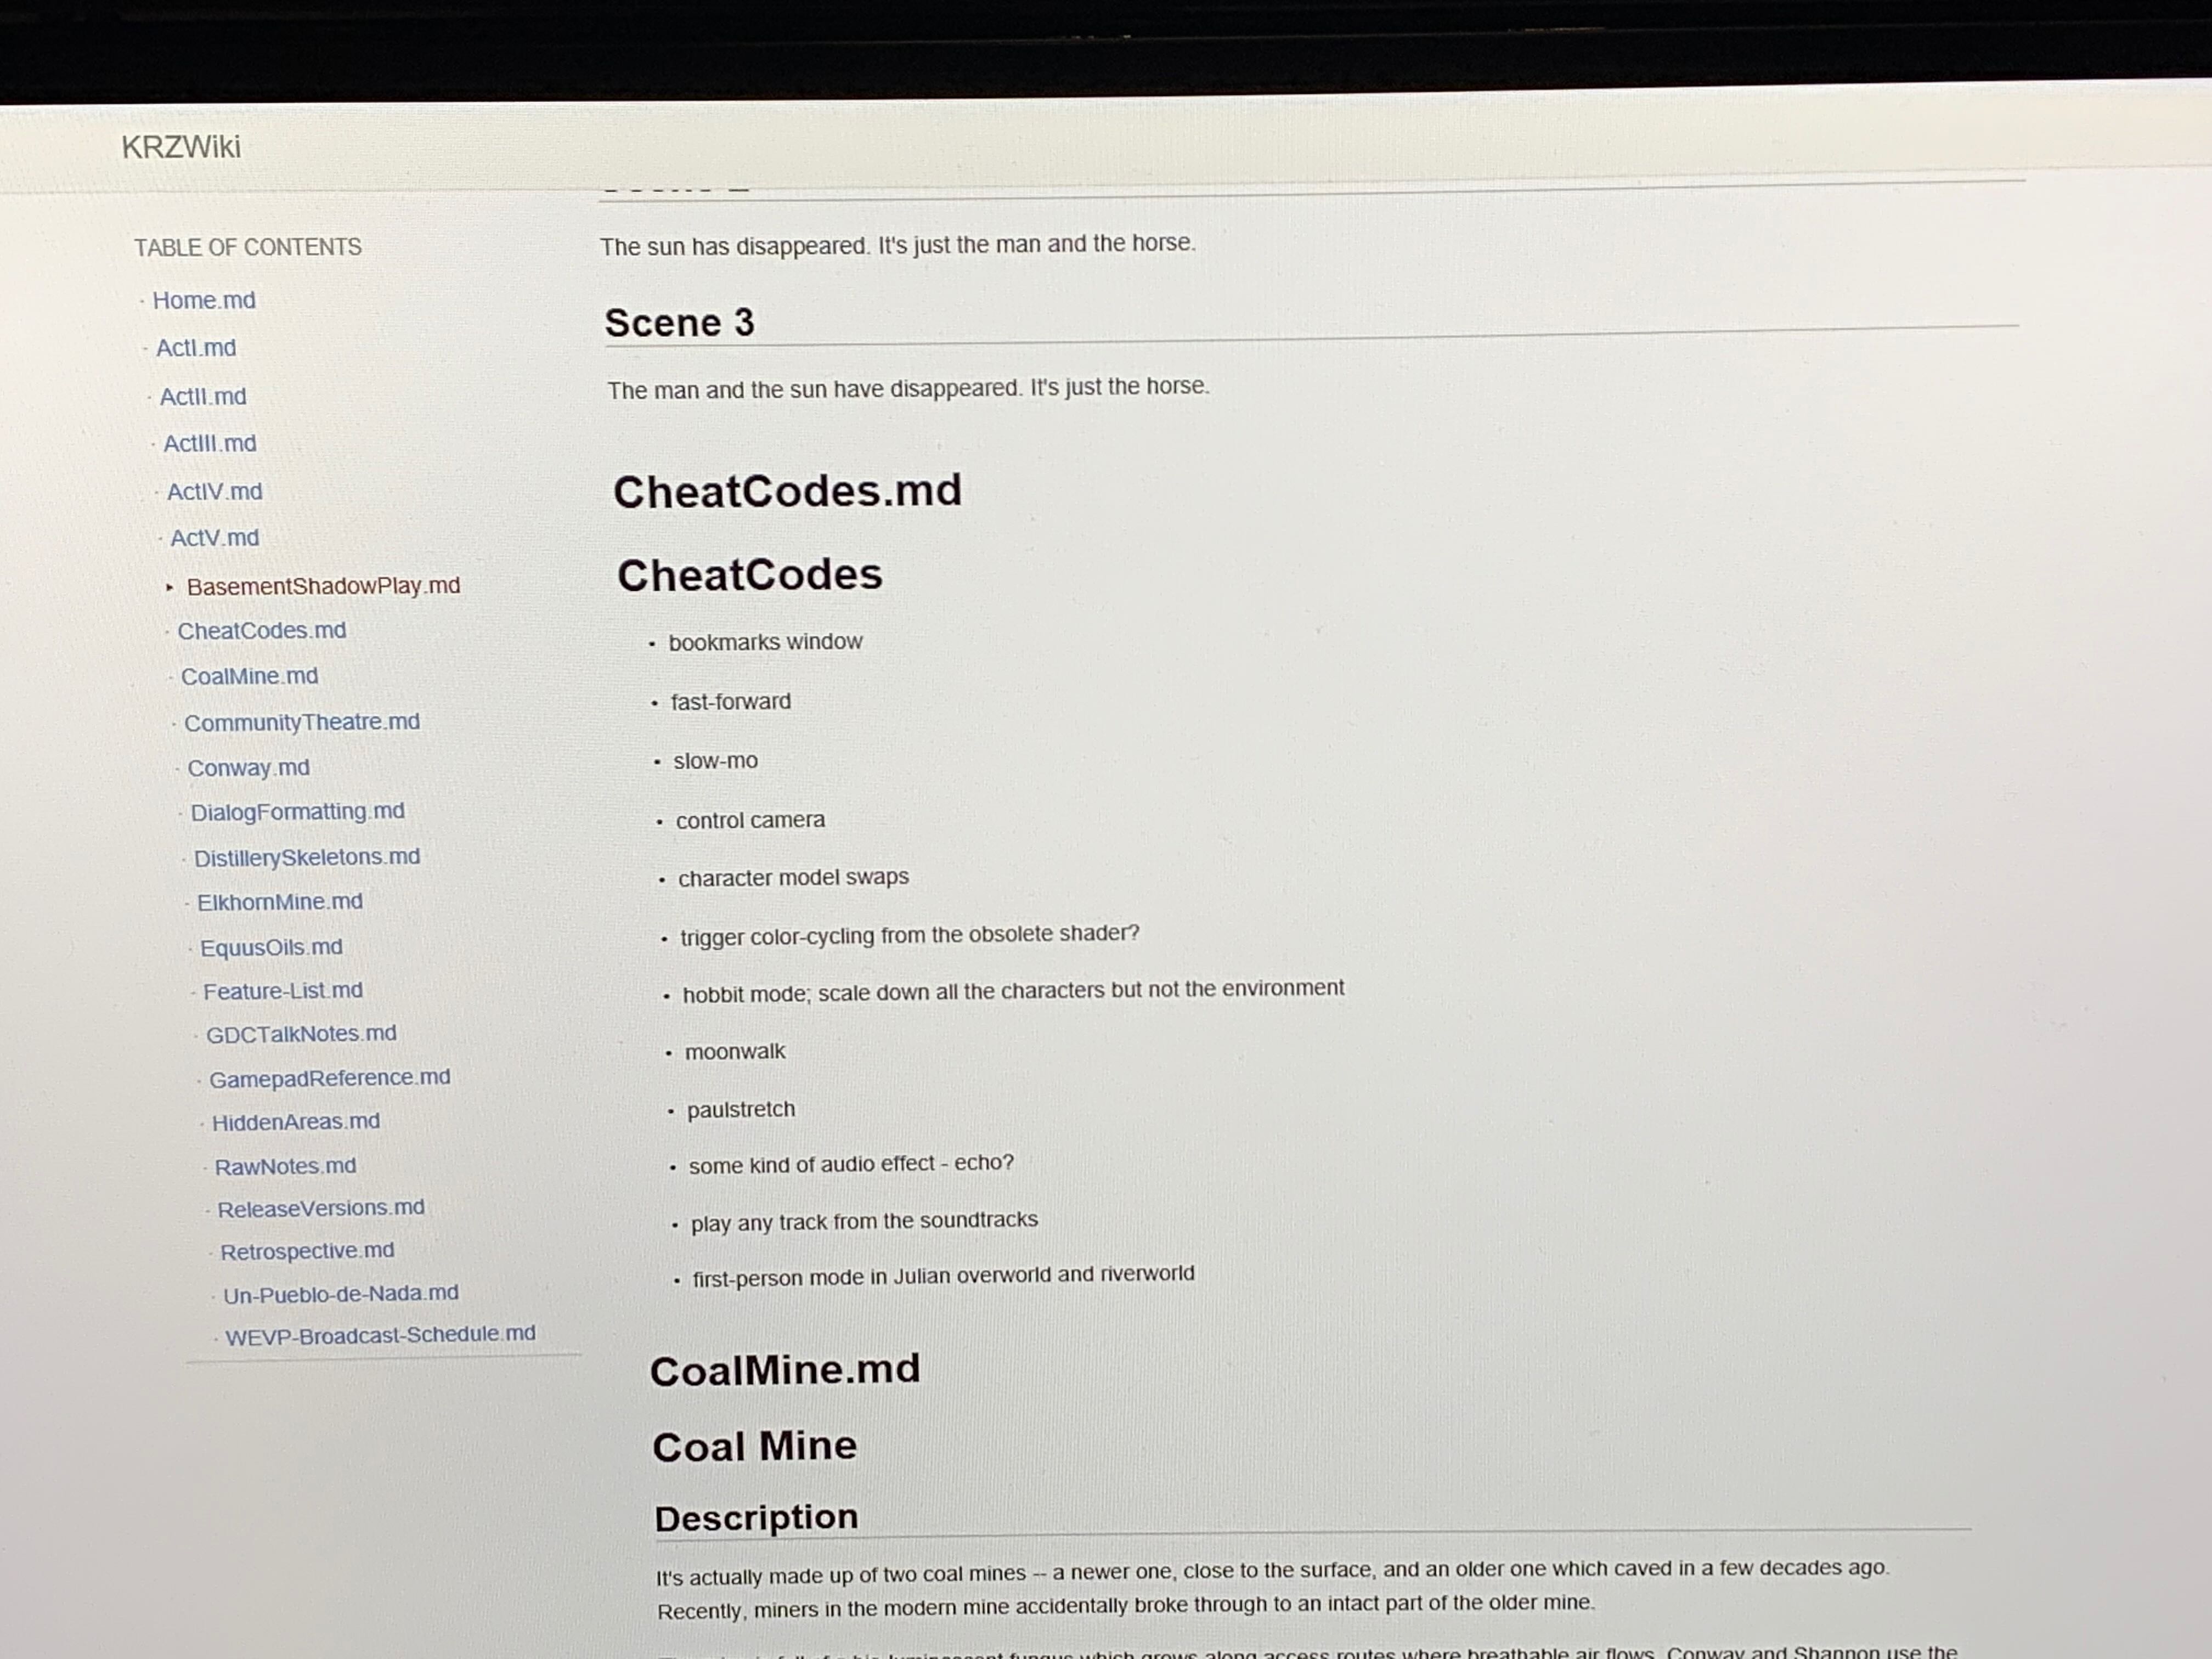This screenshot has width=2212, height=1659.
Task: Go to the ActIII.md page
Action: 210,443
